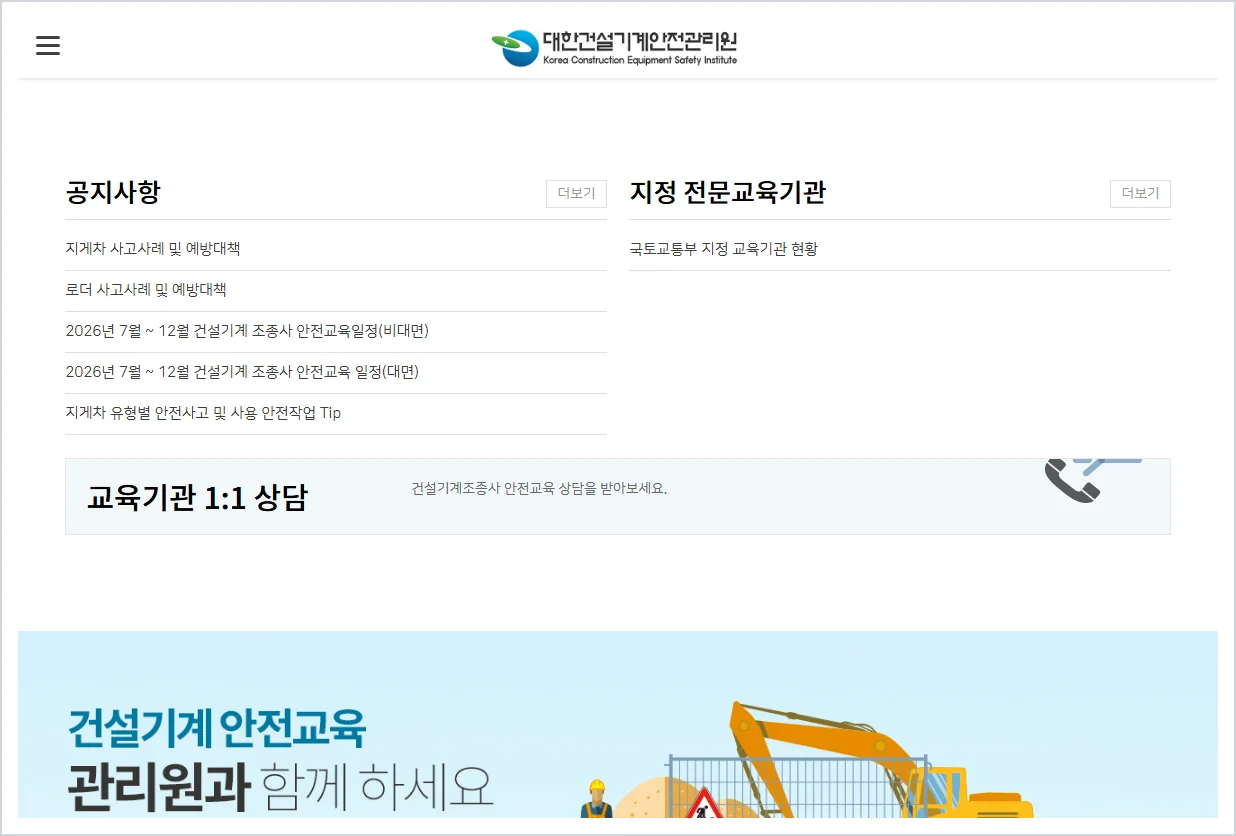Go to home via site logo

[x=614, y=47]
